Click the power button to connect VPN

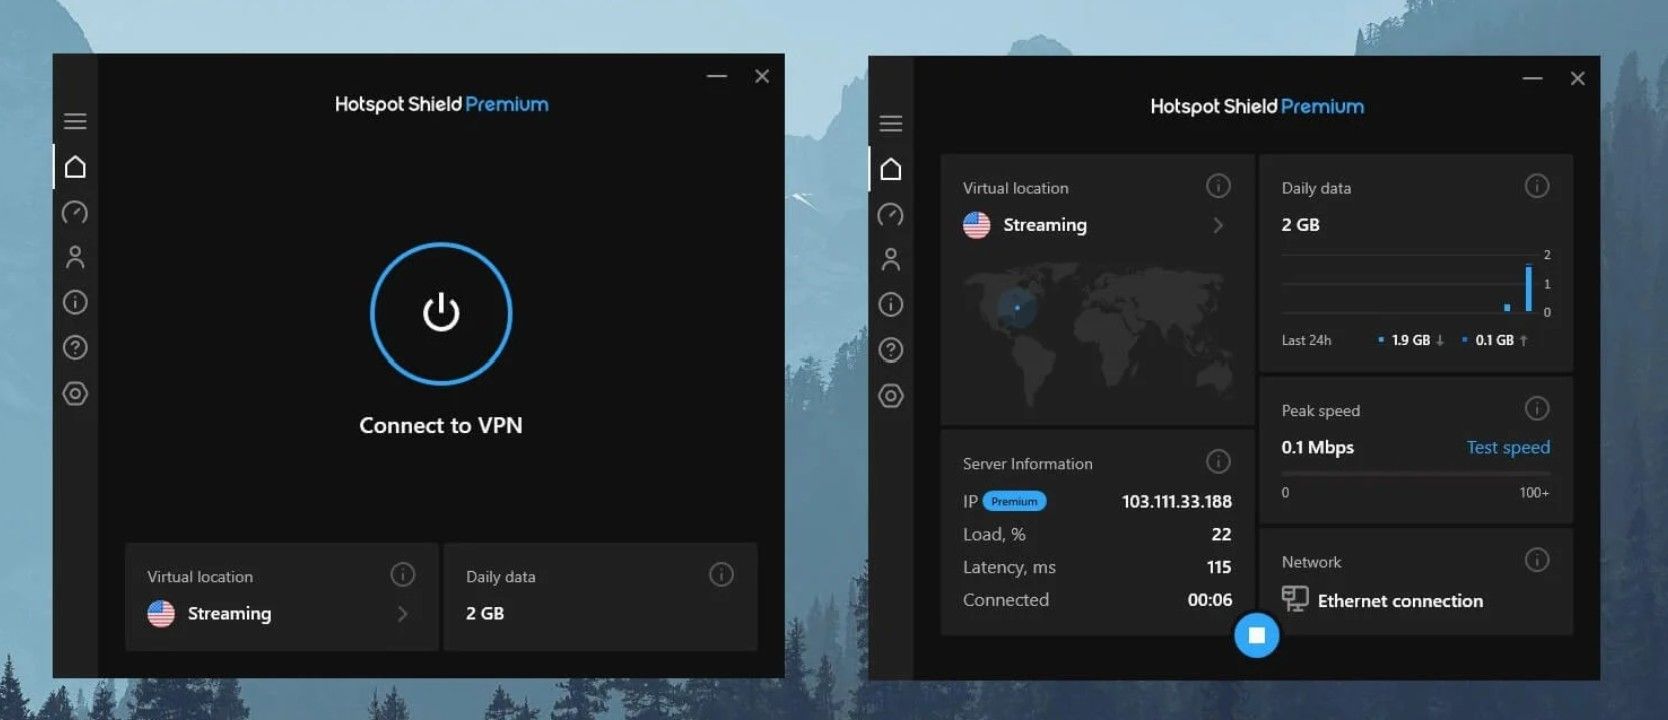441,313
